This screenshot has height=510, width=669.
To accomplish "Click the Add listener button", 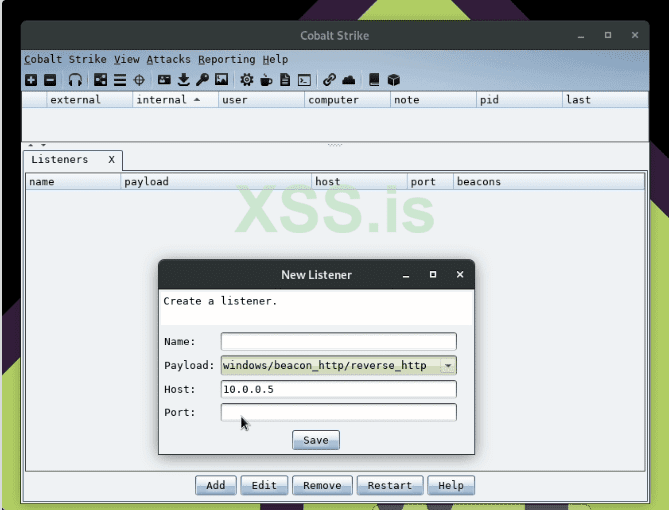I will coord(215,486).
